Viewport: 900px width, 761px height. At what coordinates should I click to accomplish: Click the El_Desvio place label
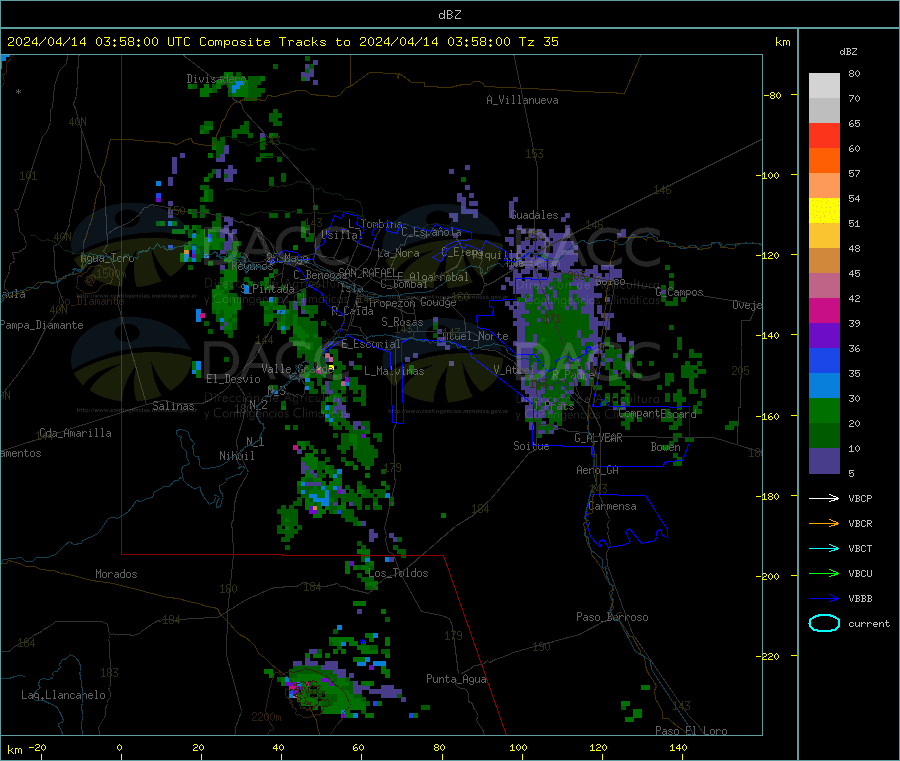click(233, 379)
